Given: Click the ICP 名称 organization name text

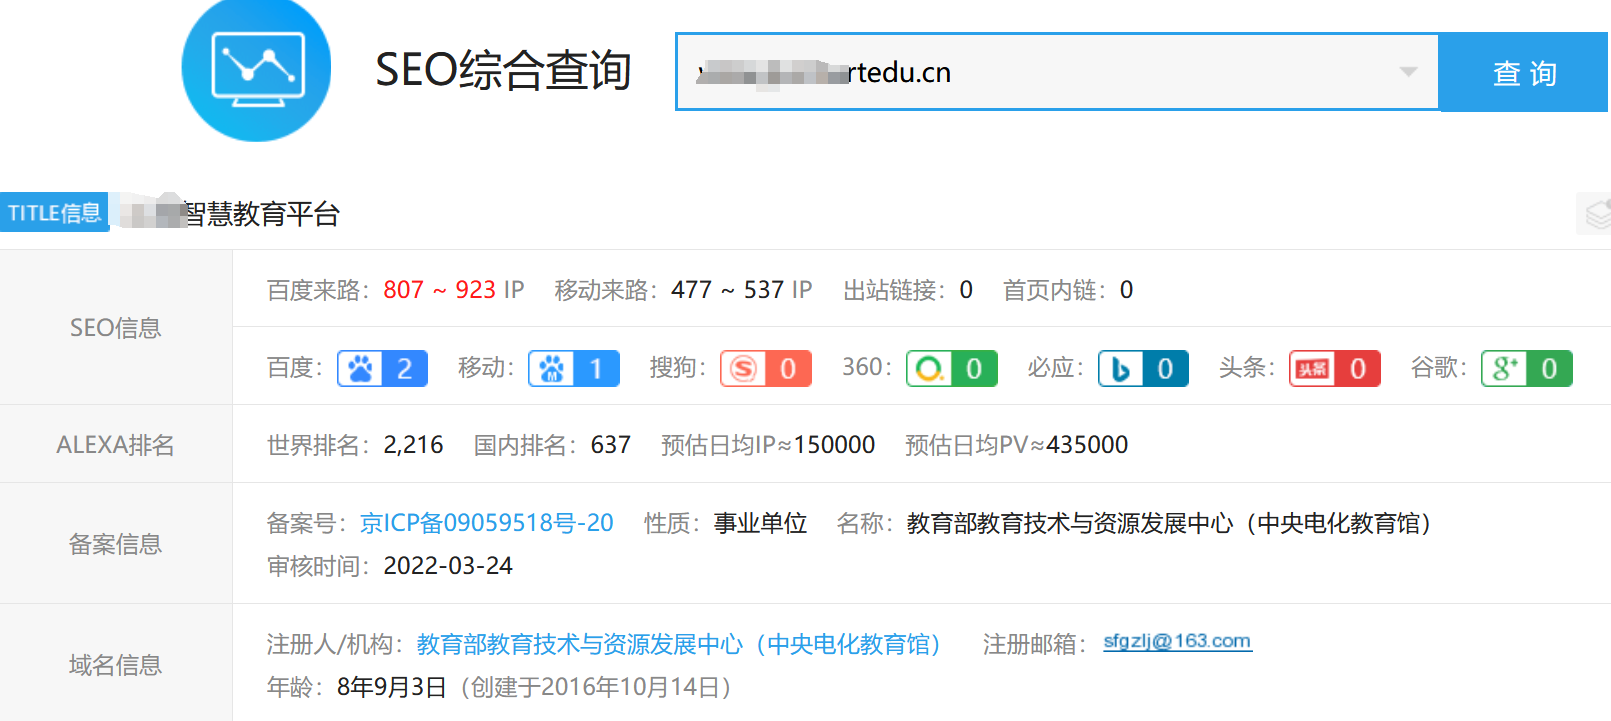Looking at the screenshot, I should click(x=1169, y=523).
